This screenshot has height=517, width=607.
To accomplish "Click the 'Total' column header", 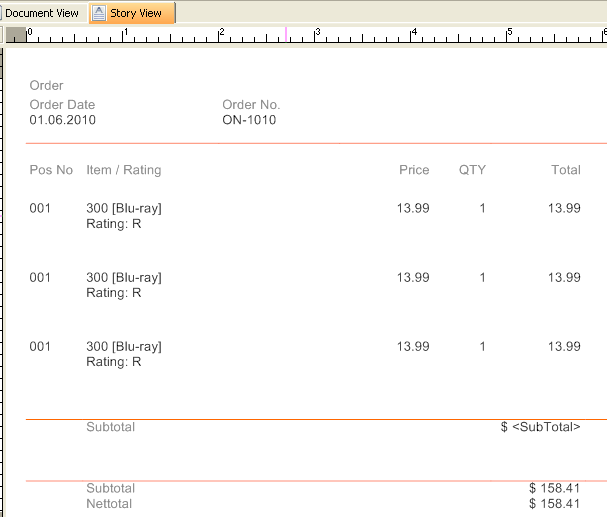I will (x=565, y=170).
